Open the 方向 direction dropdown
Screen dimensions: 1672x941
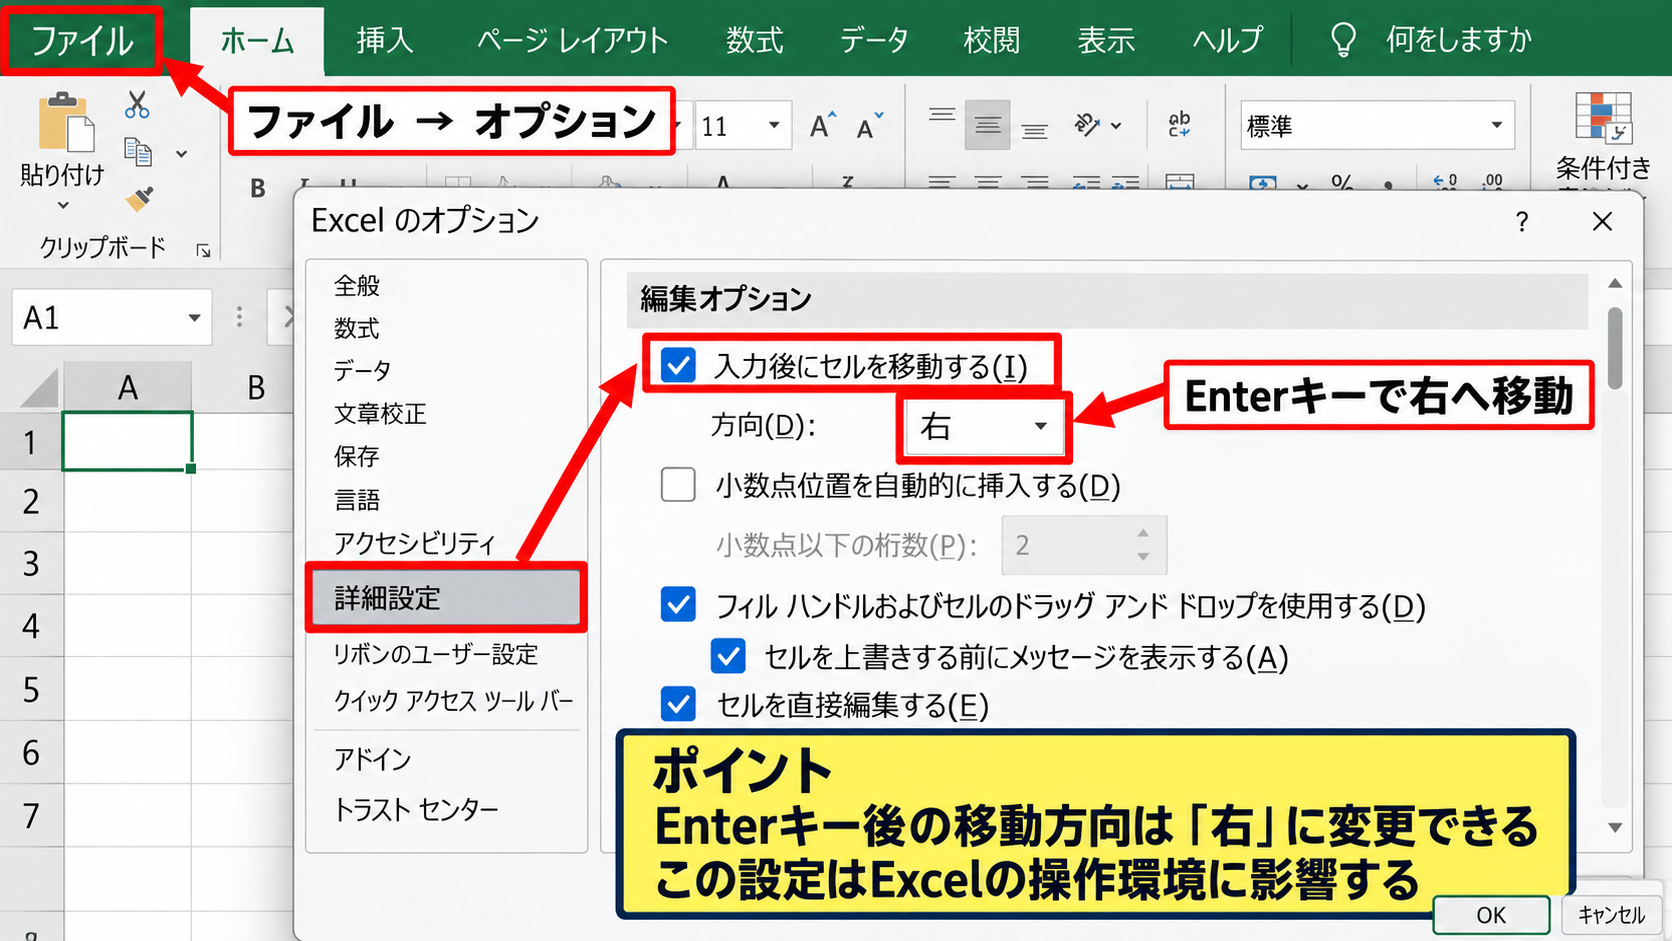tap(984, 426)
